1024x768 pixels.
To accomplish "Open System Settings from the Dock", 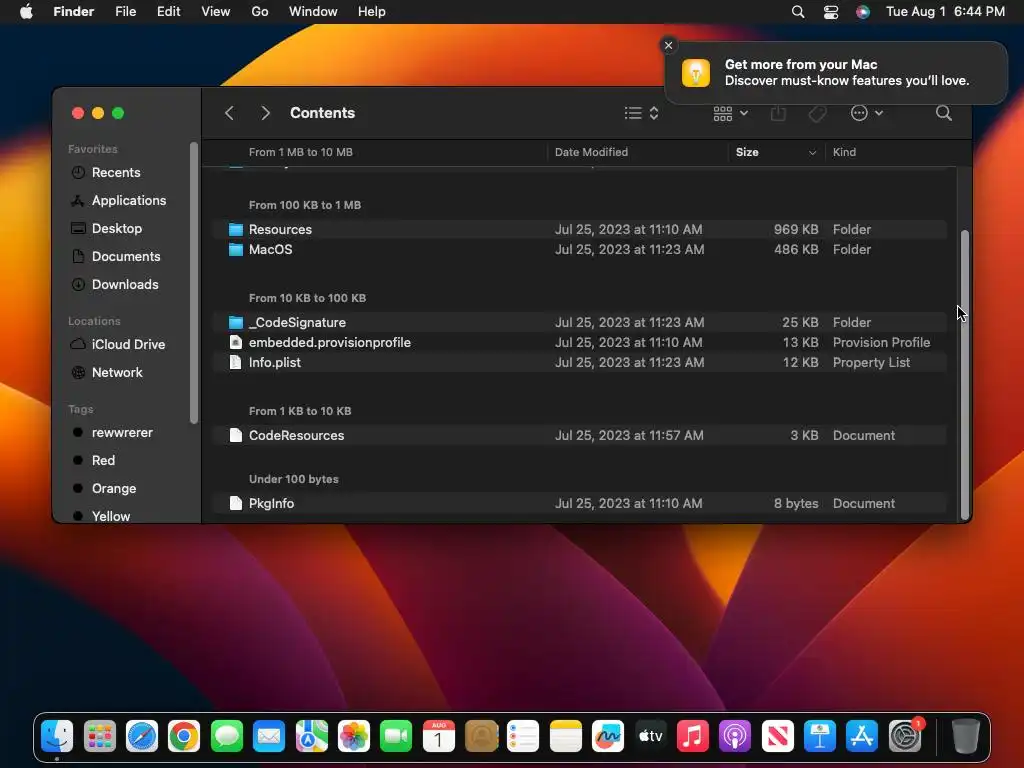I will pos(904,737).
